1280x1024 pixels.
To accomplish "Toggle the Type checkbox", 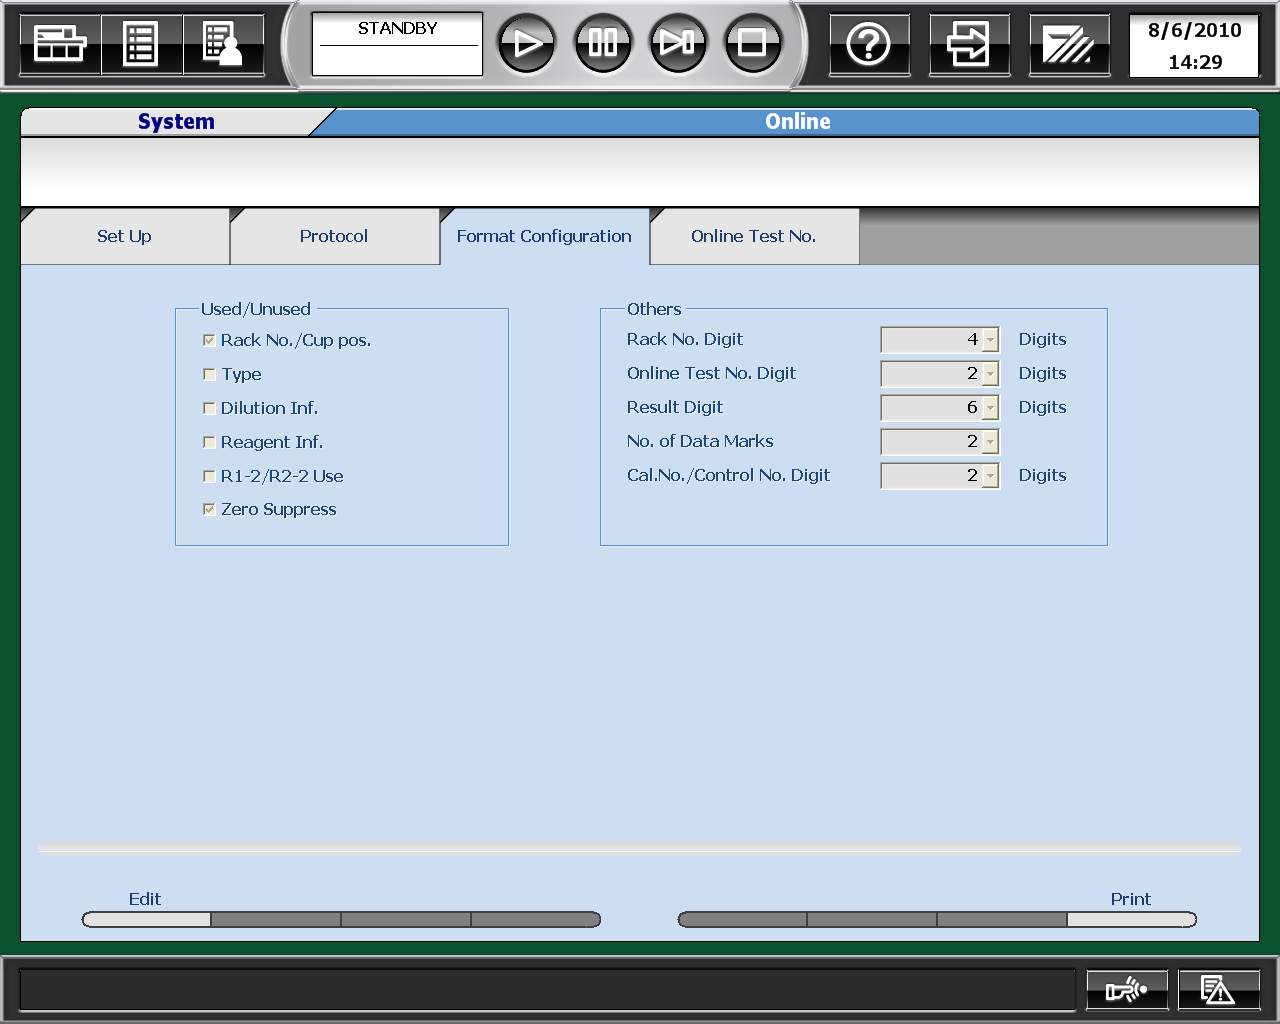I will [x=209, y=374].
